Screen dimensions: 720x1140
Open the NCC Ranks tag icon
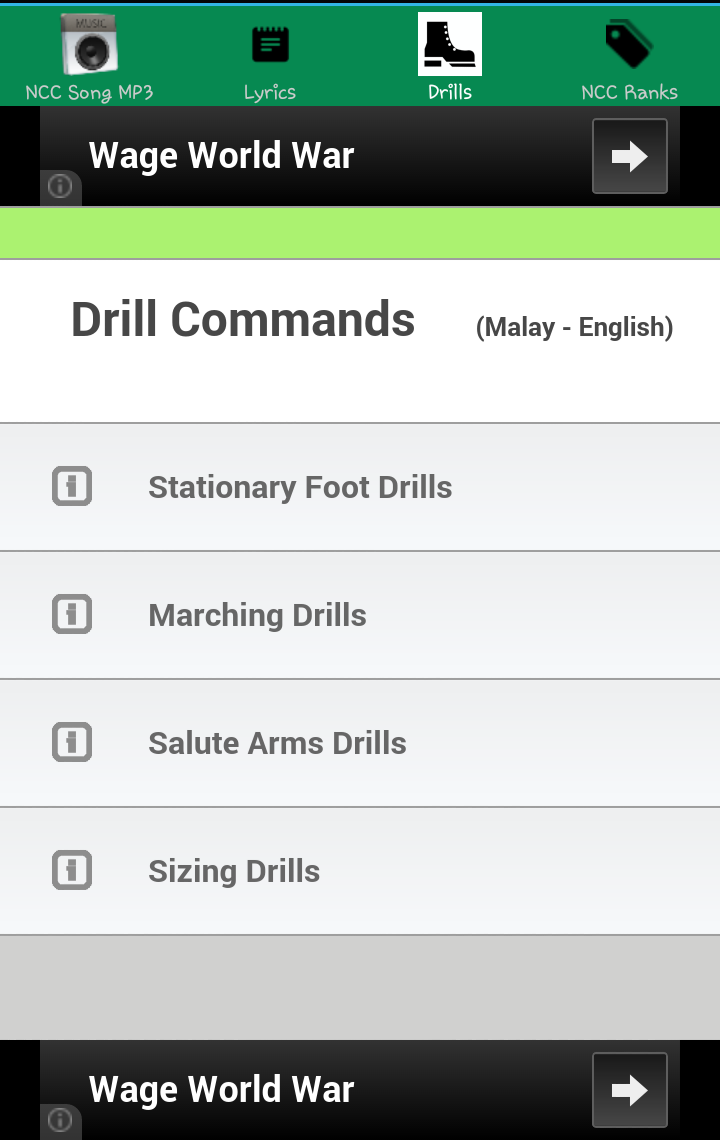click(629, 44)
